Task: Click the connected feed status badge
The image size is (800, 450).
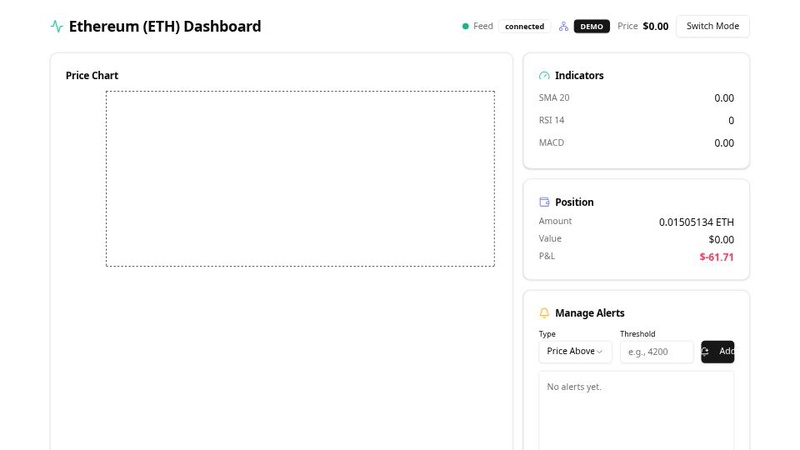Action: 524,26
